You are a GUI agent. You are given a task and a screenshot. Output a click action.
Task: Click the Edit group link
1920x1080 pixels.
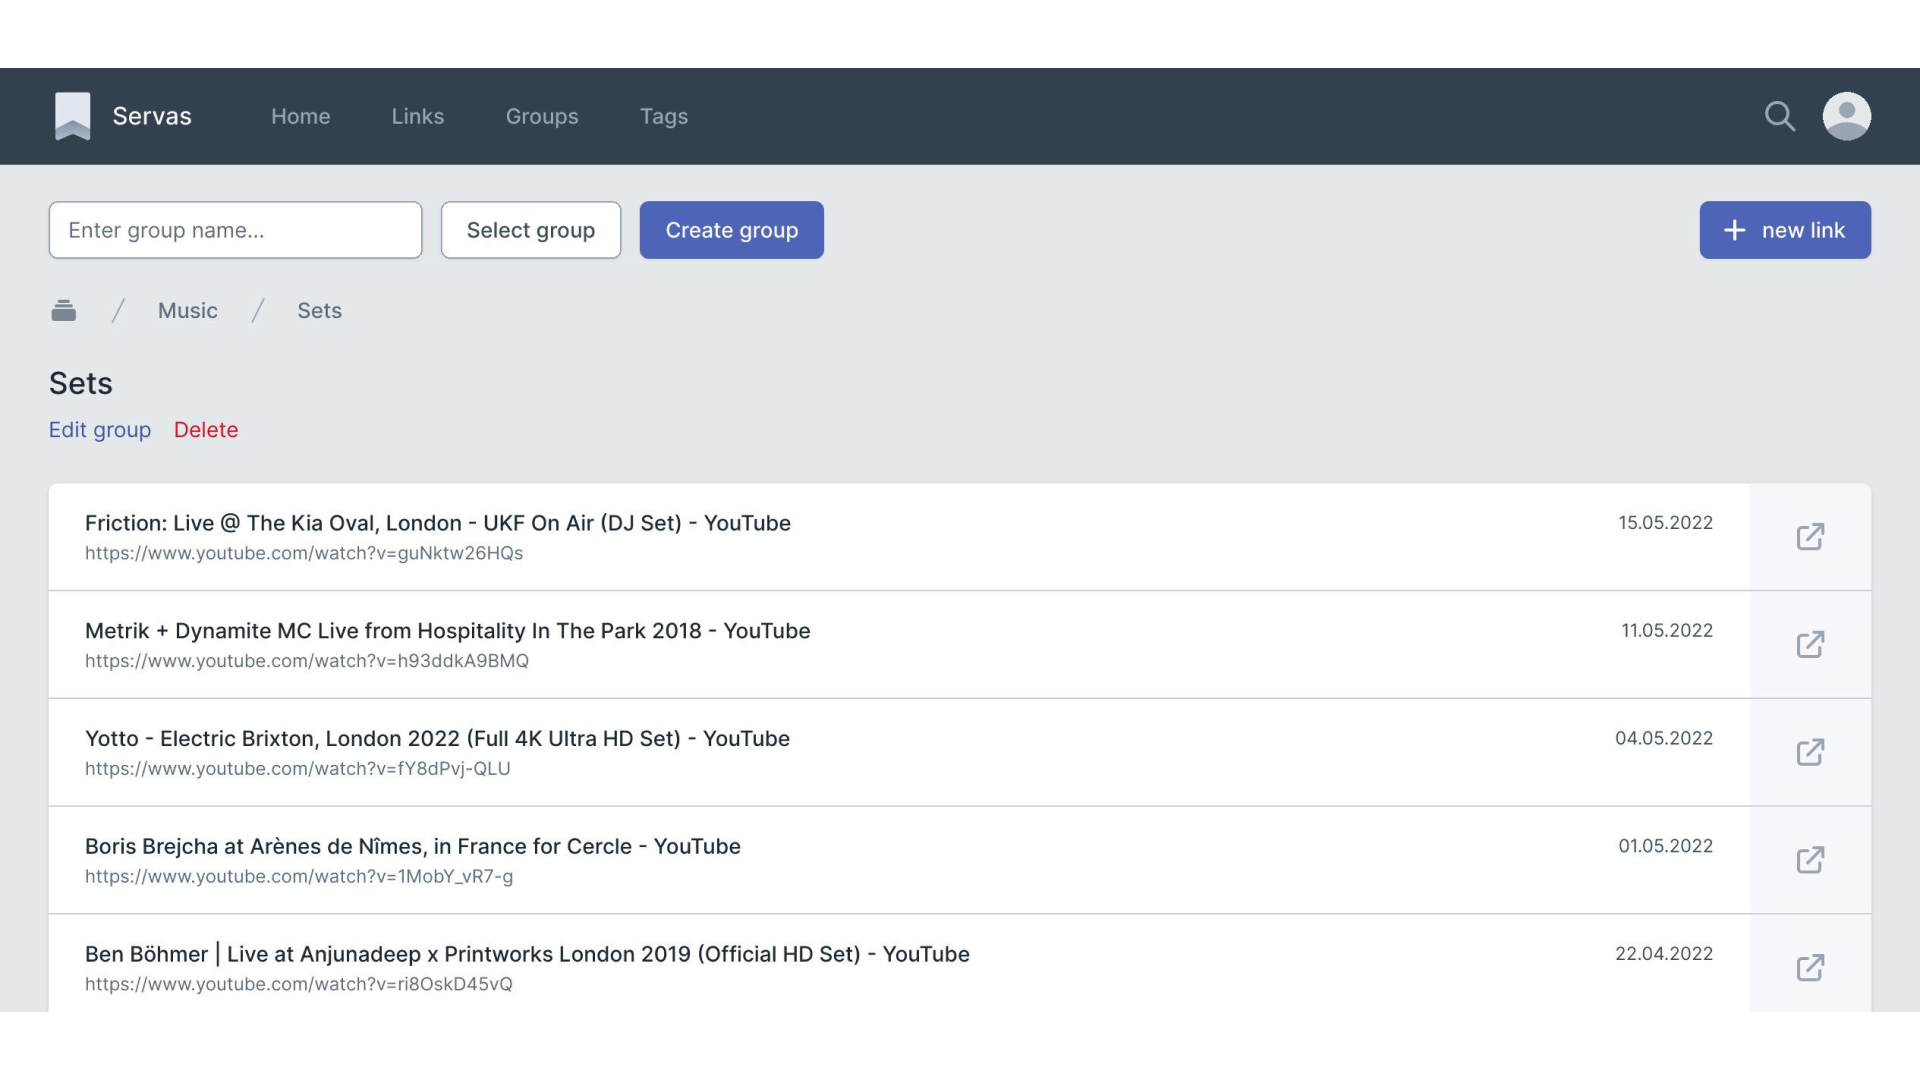tap(100, 430)
